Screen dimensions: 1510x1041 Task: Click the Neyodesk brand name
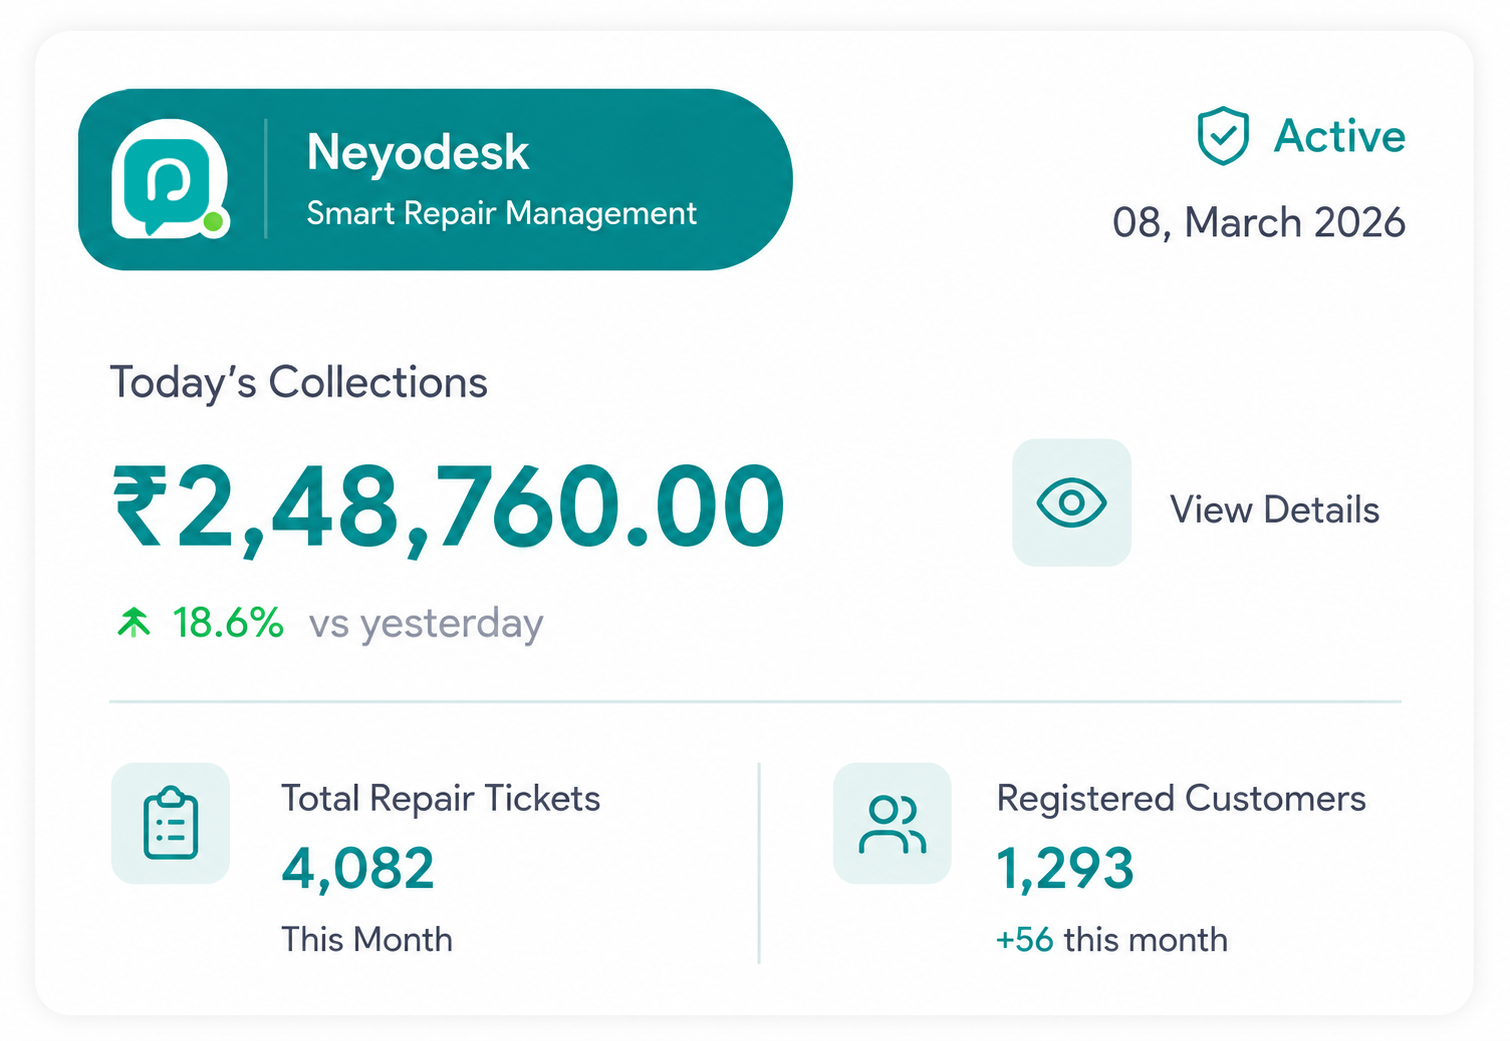pyautogui.click(x=417, y=152)
